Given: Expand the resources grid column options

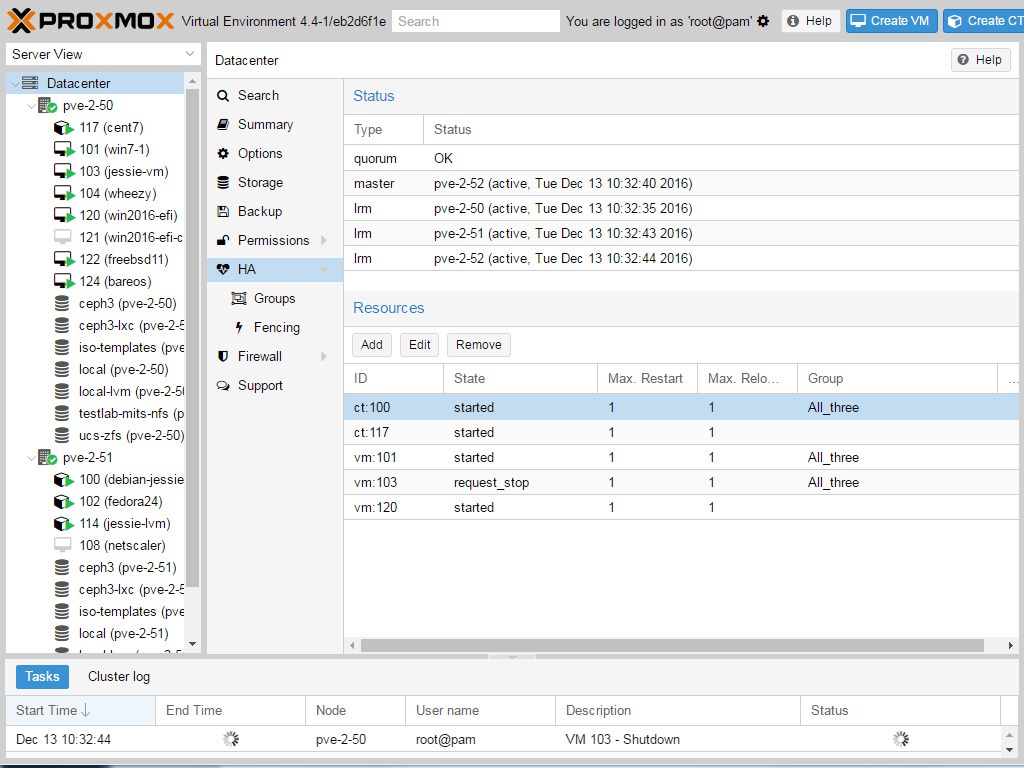Looking at the screenshot, I should pos(1013,379).
